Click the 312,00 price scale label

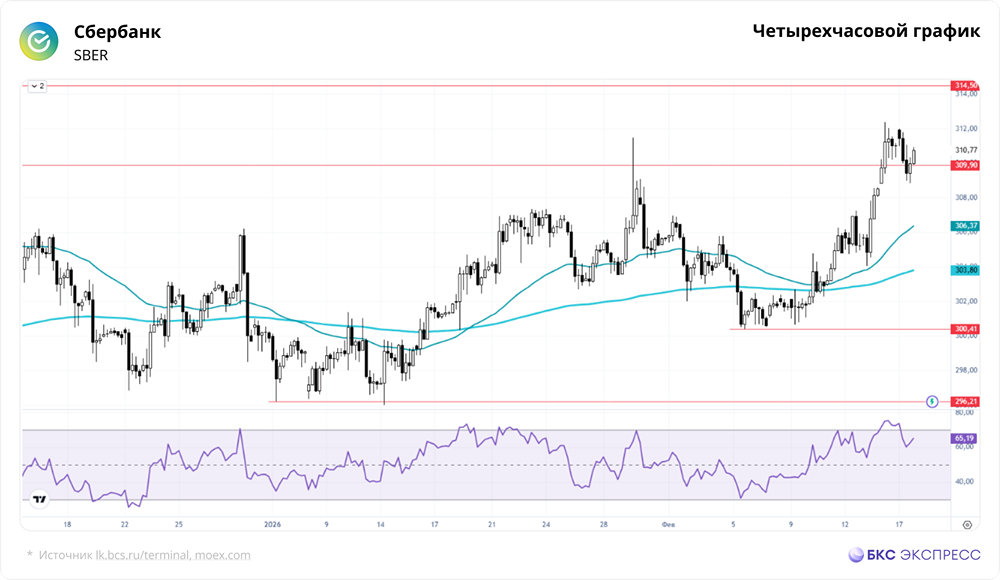966,129
